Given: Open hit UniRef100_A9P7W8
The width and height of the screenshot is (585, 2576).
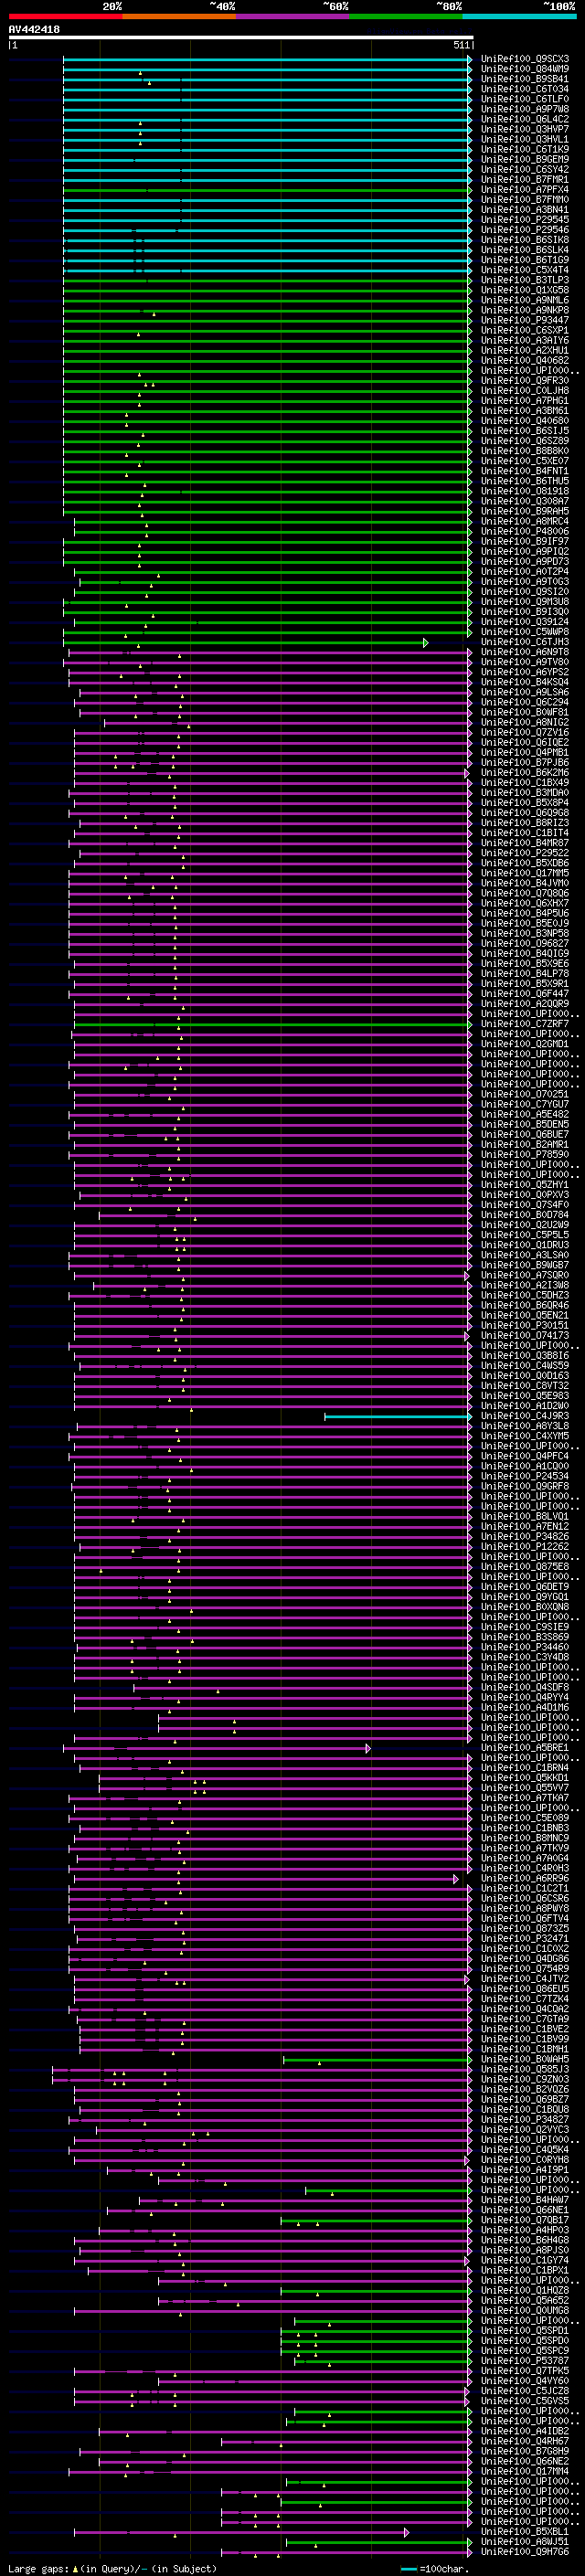Looking at the screenshot, I should (x=525, y=109).
